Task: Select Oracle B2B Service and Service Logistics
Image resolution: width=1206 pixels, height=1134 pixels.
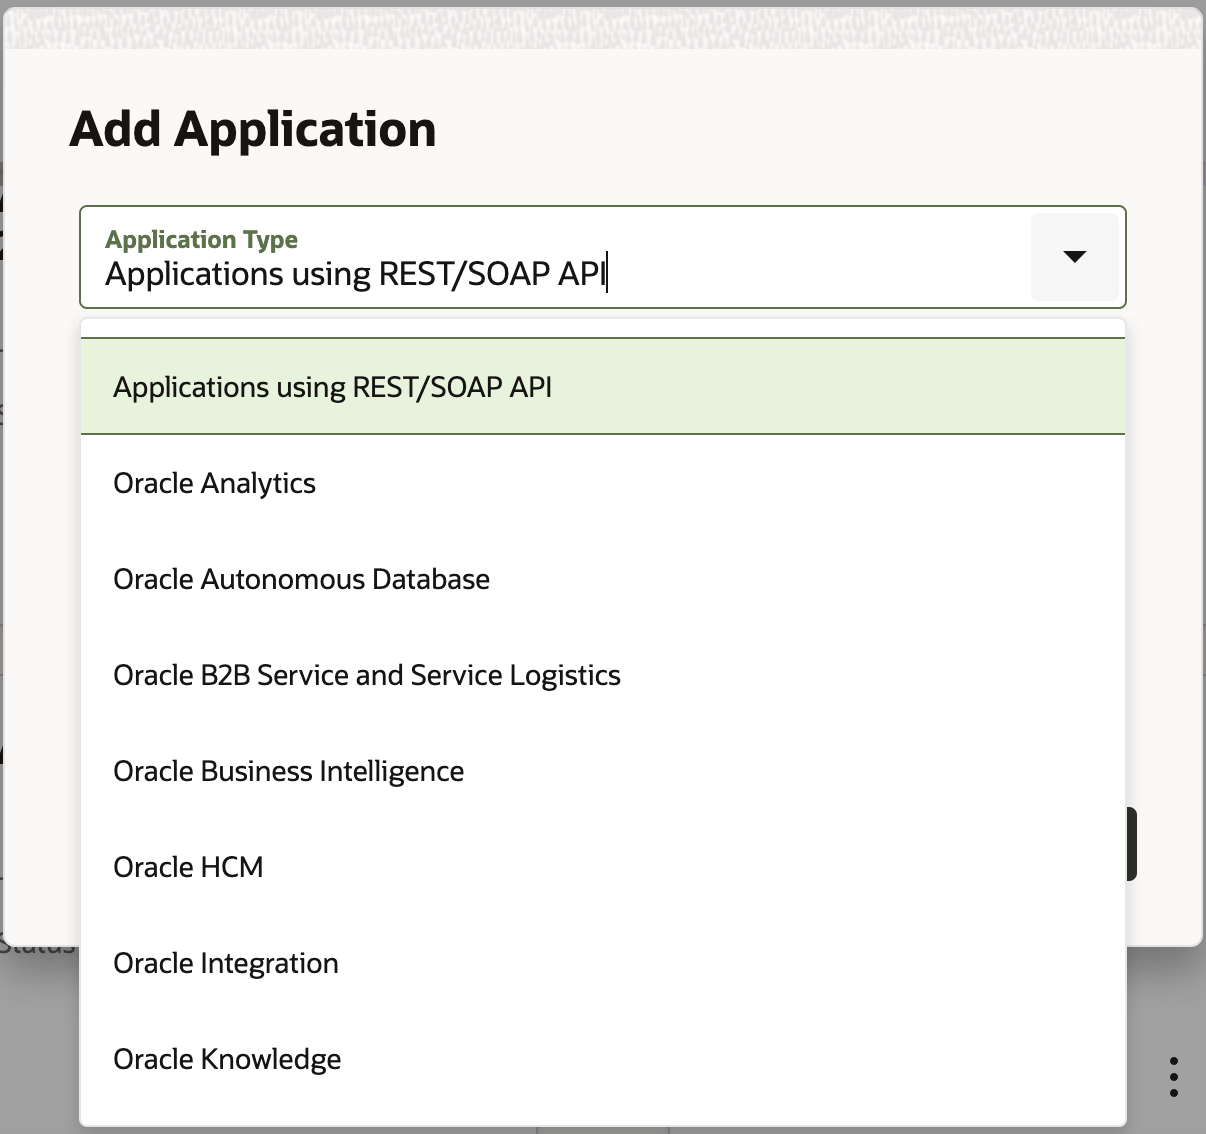Action: click(x=366, y=675)
